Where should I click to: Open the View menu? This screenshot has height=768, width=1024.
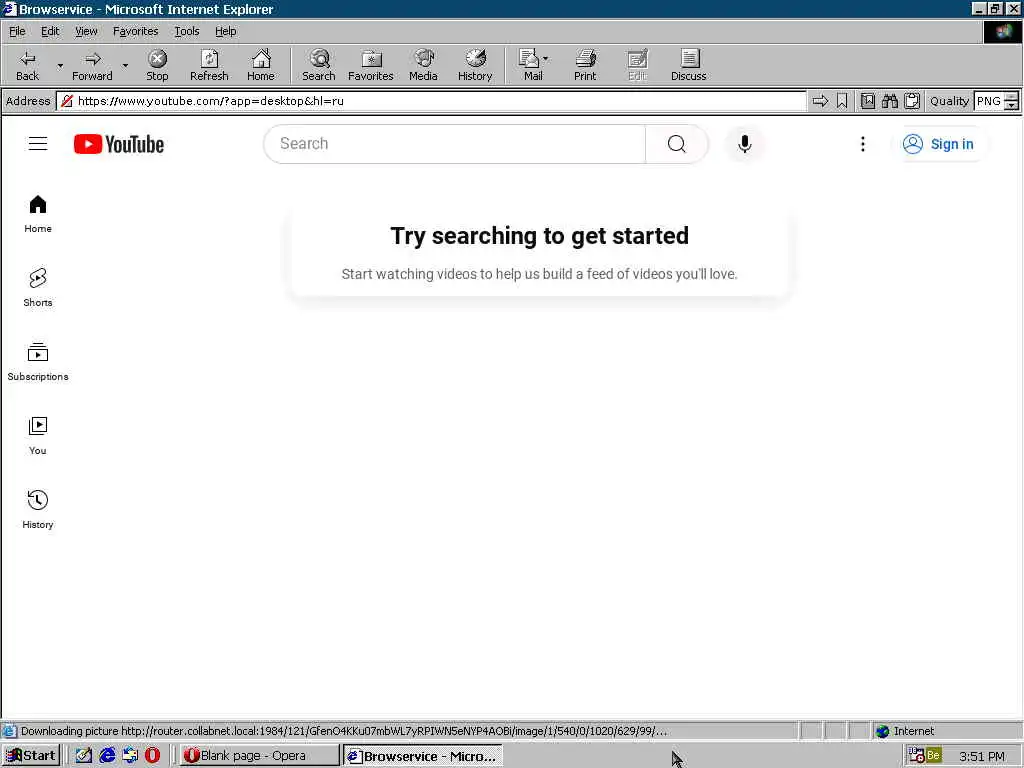coord(86,31)
